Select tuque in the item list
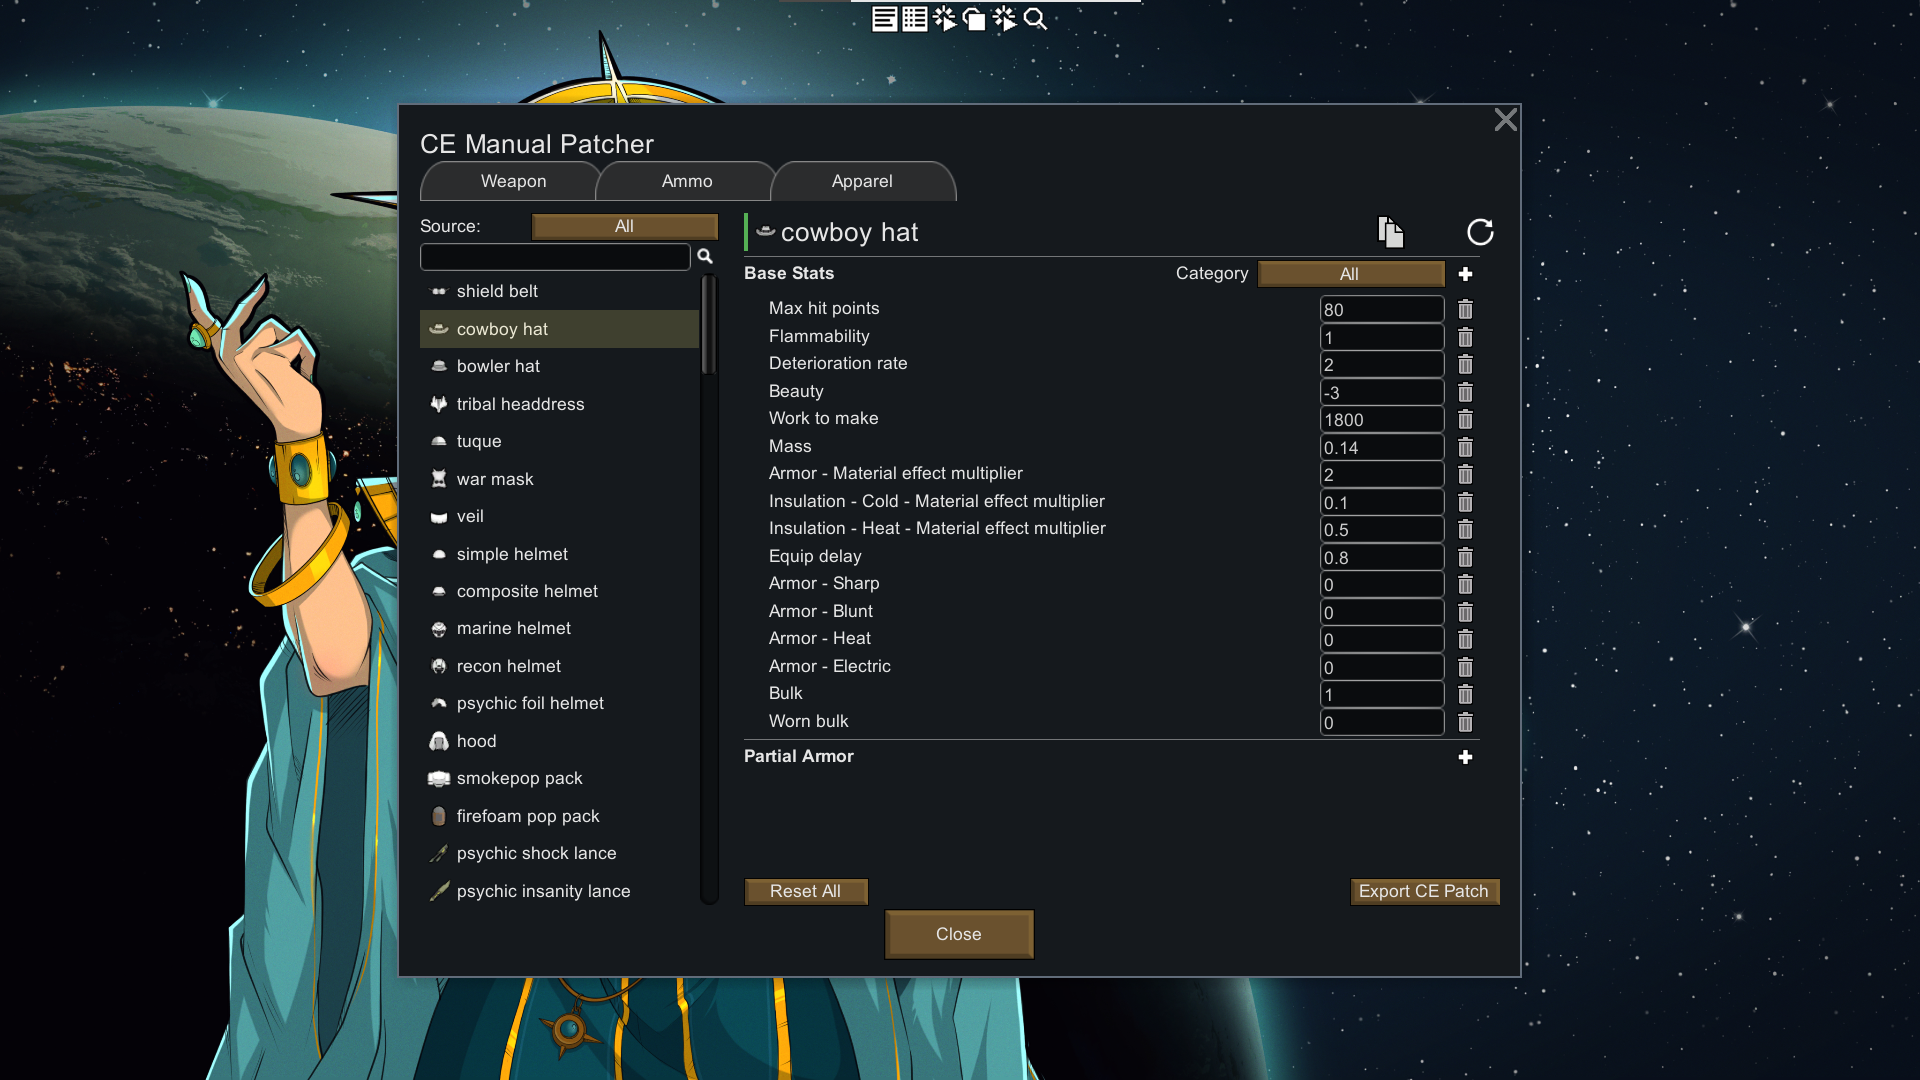Image resolution: width=1920 pixels, height=1080 pixels. coord(559,441)
